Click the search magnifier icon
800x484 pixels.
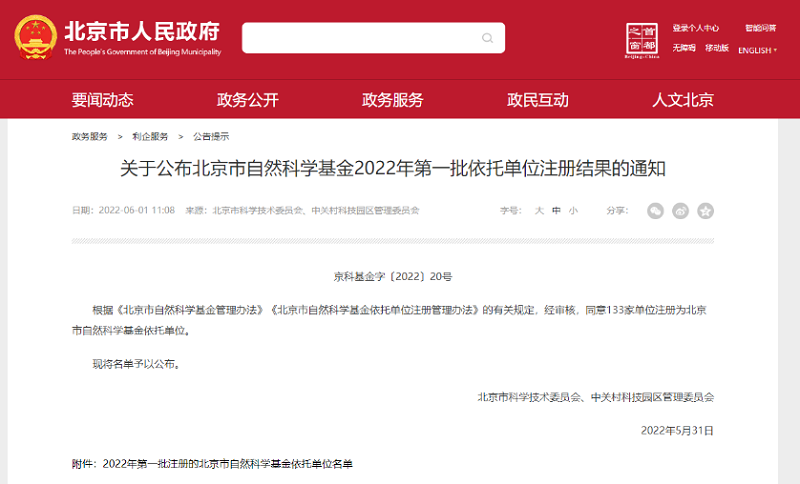coord(488,38)
